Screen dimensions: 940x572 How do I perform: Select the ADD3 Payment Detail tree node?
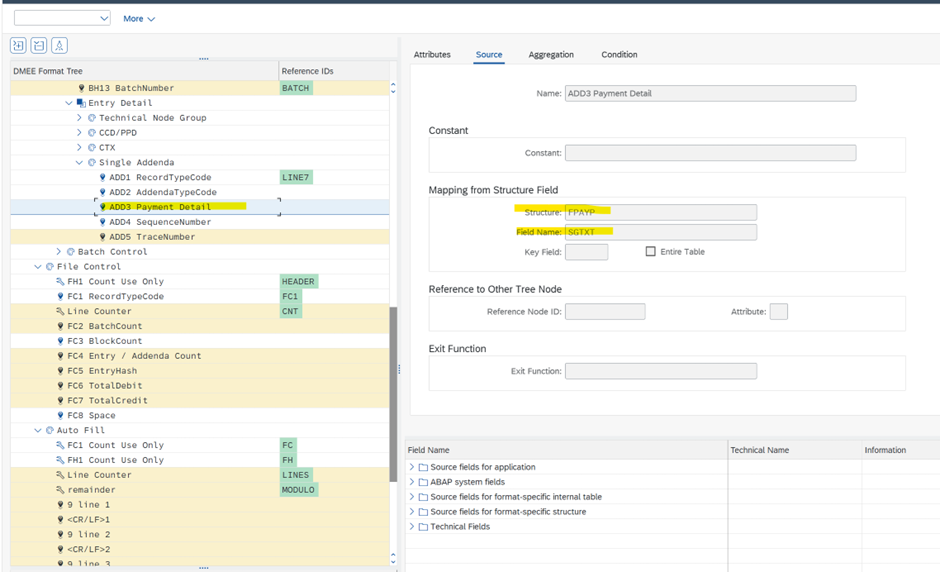[160, 207]
